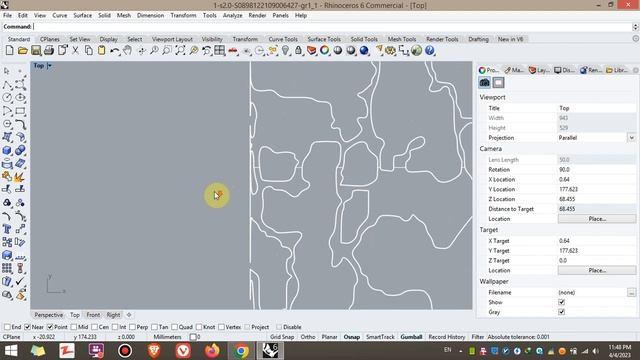Open the Layers panel tab

[x=539, y=70]
